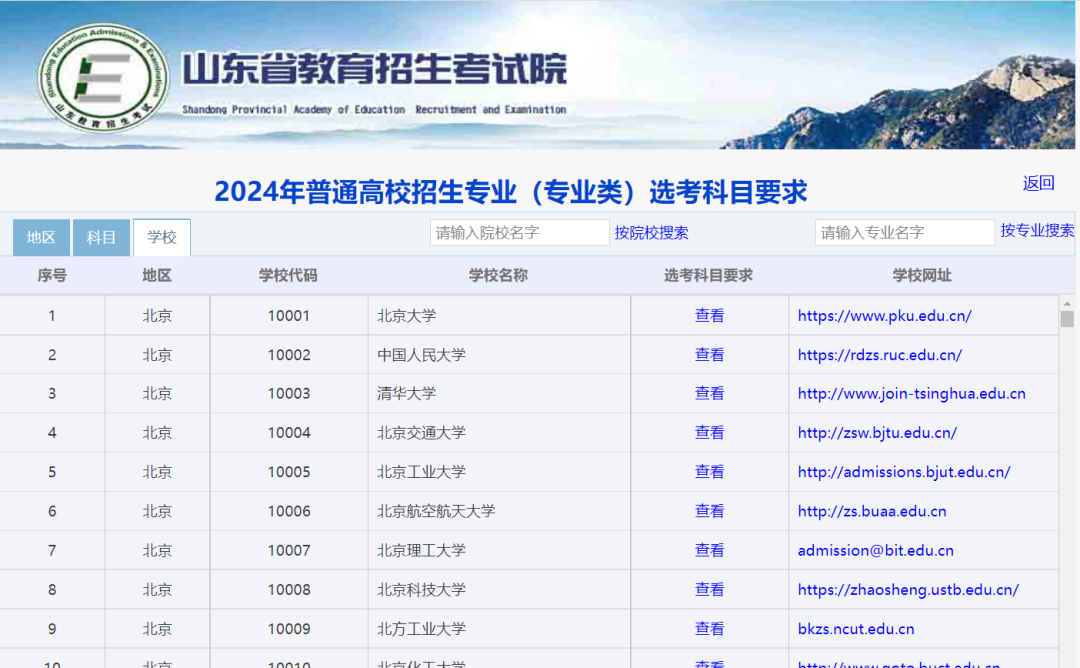Image resolution: width=1080 pixels, height=668 pixels.
Task: Open 查看 for 北京理工大学
Action: [709, 550]
